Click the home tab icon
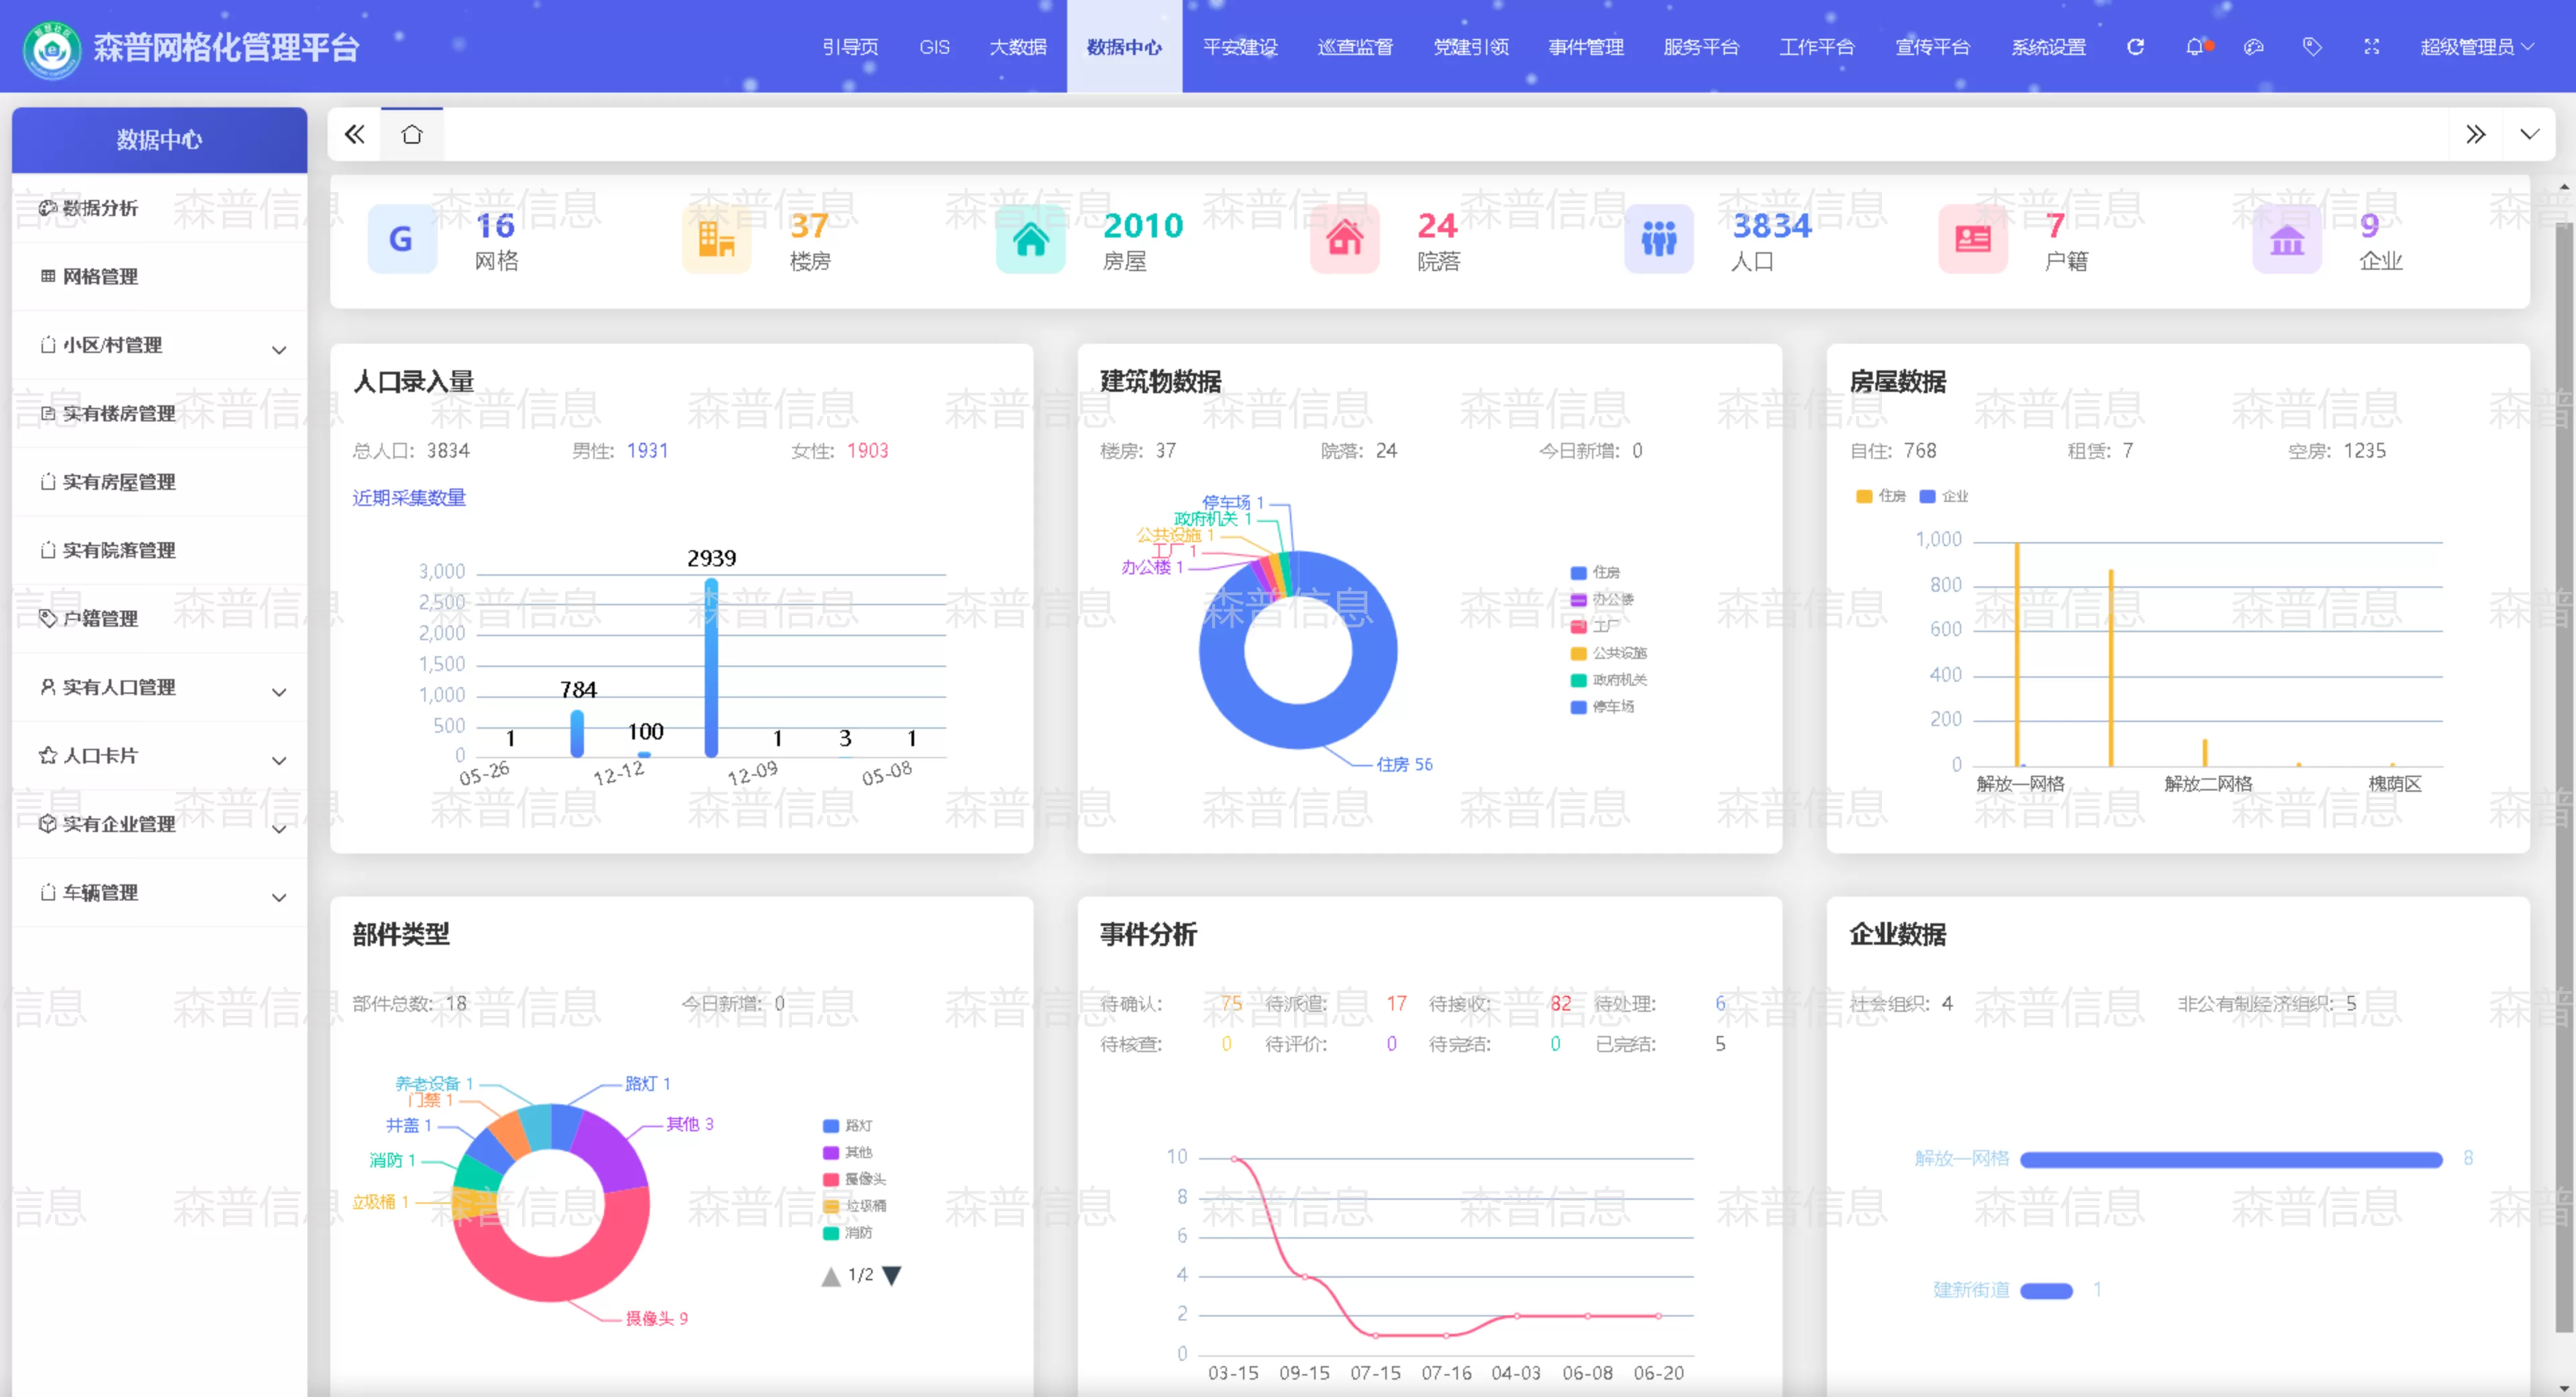This screenshot has height=1397, width=2576. pos(412,134)
